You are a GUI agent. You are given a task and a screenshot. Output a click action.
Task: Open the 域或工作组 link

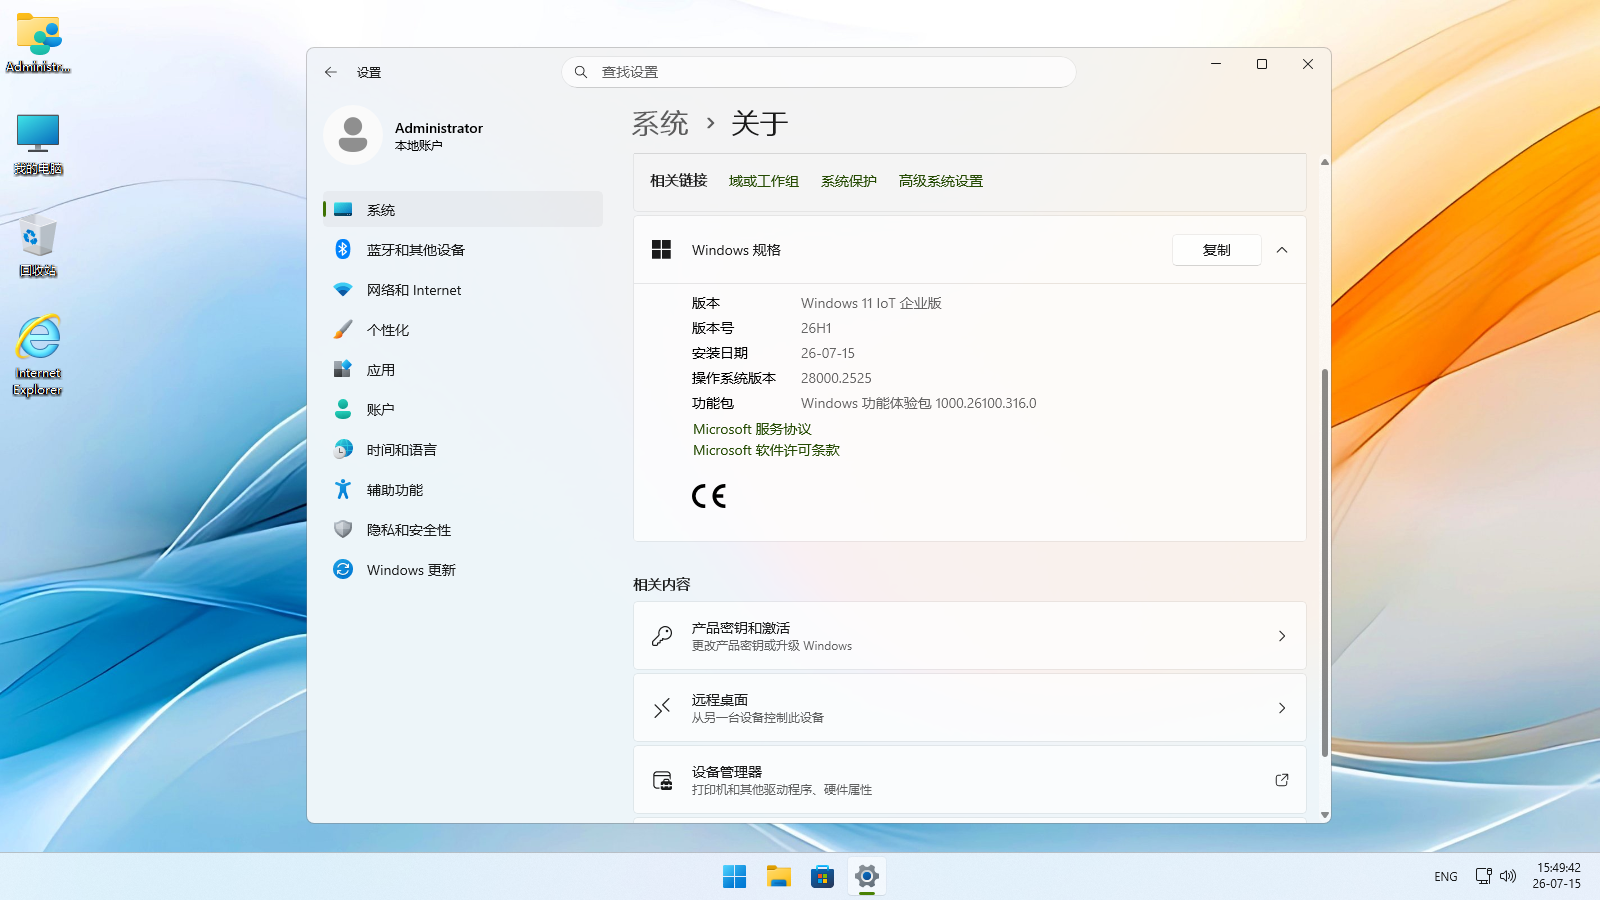[764, 181]
